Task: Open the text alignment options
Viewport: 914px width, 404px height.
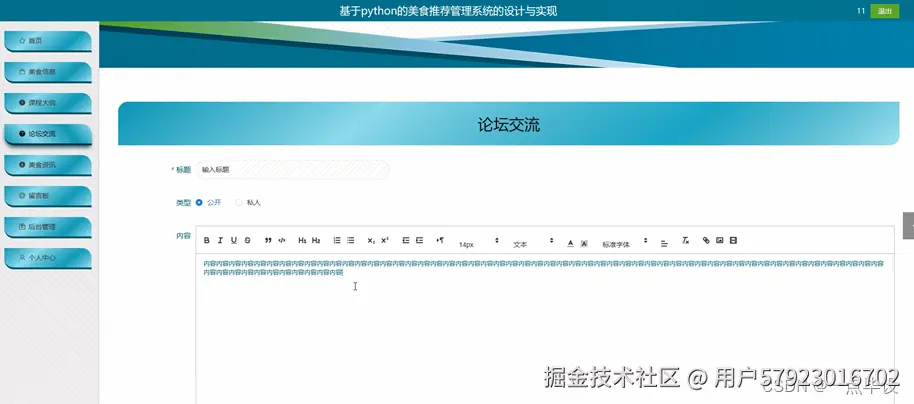Action: (x=664, y=244)
